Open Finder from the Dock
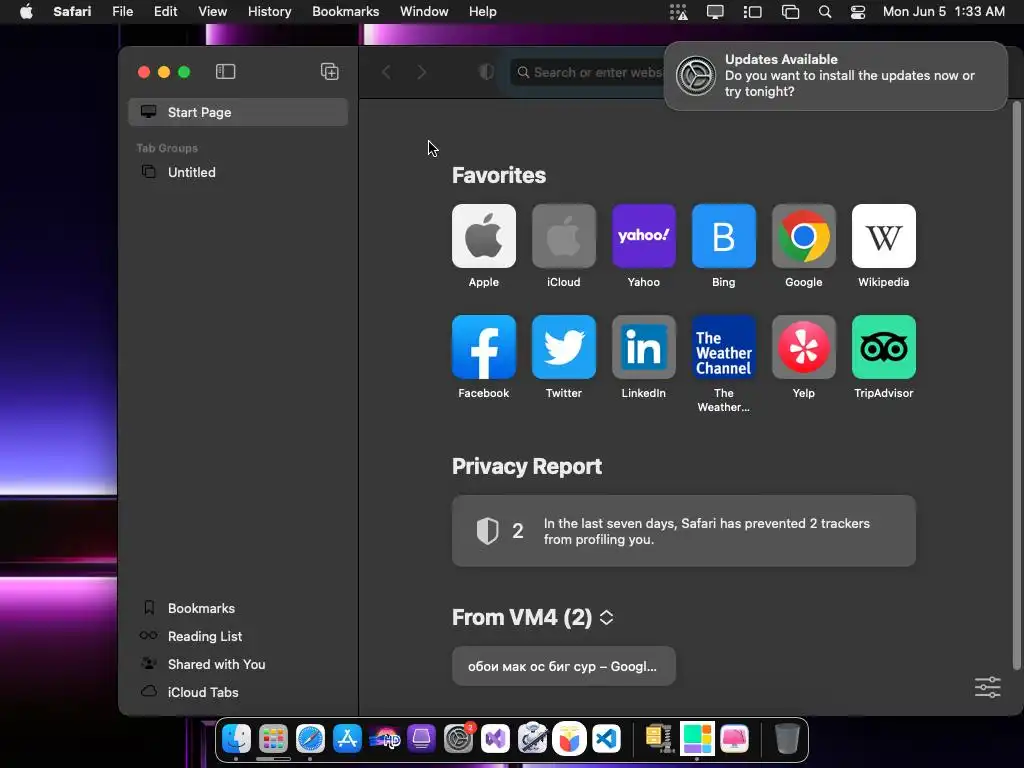 [x=236, y=739]
